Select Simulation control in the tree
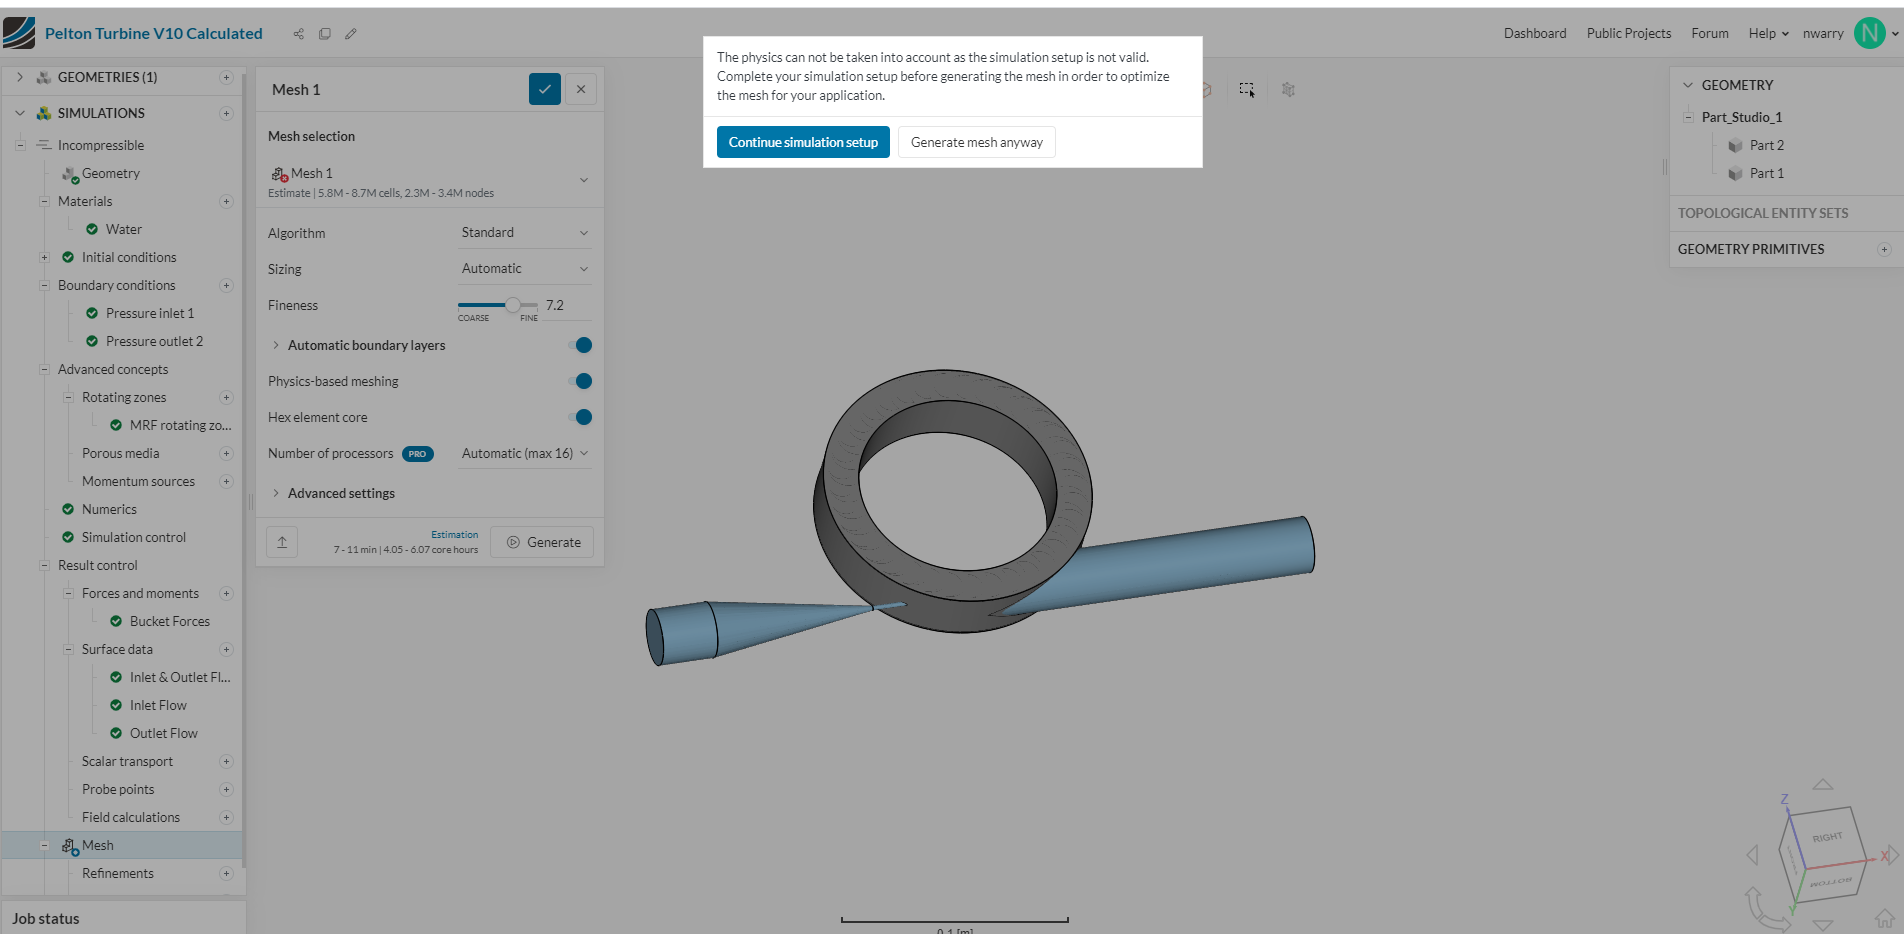Viewport: 1904px width, 934px height. (134, 537)
